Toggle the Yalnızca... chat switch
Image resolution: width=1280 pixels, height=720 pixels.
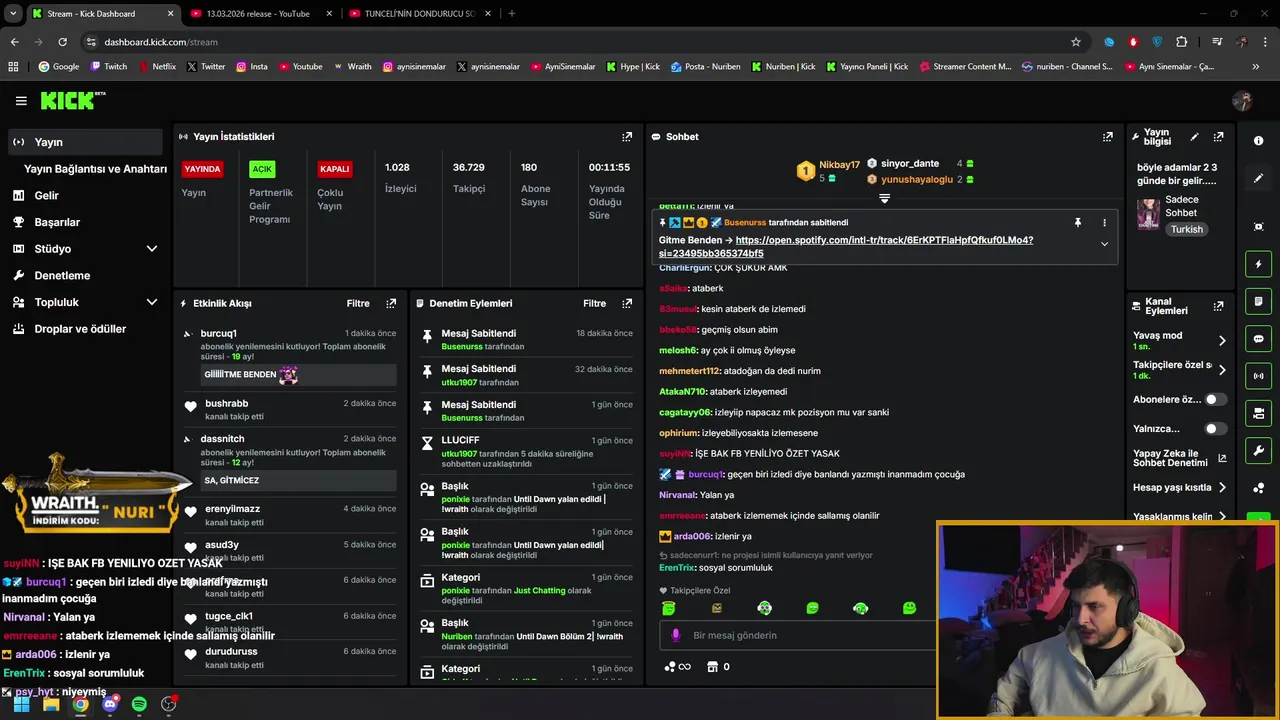click(x=1215, y=428)
